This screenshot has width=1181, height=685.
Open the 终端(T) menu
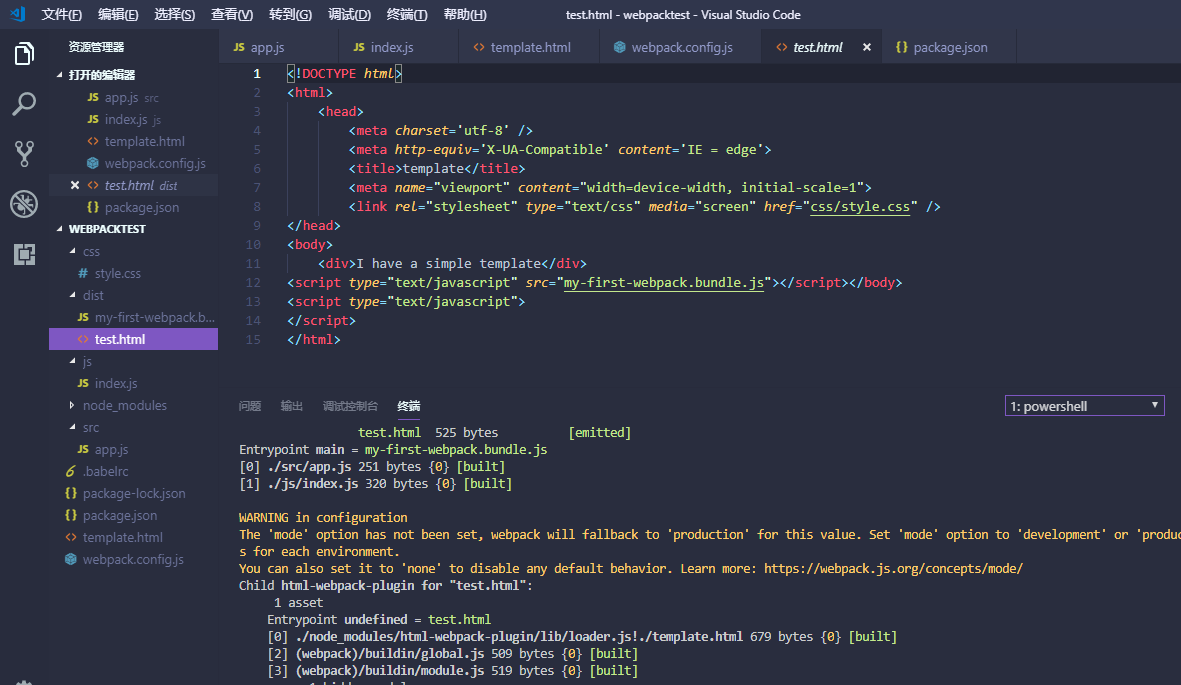point(407,14)
